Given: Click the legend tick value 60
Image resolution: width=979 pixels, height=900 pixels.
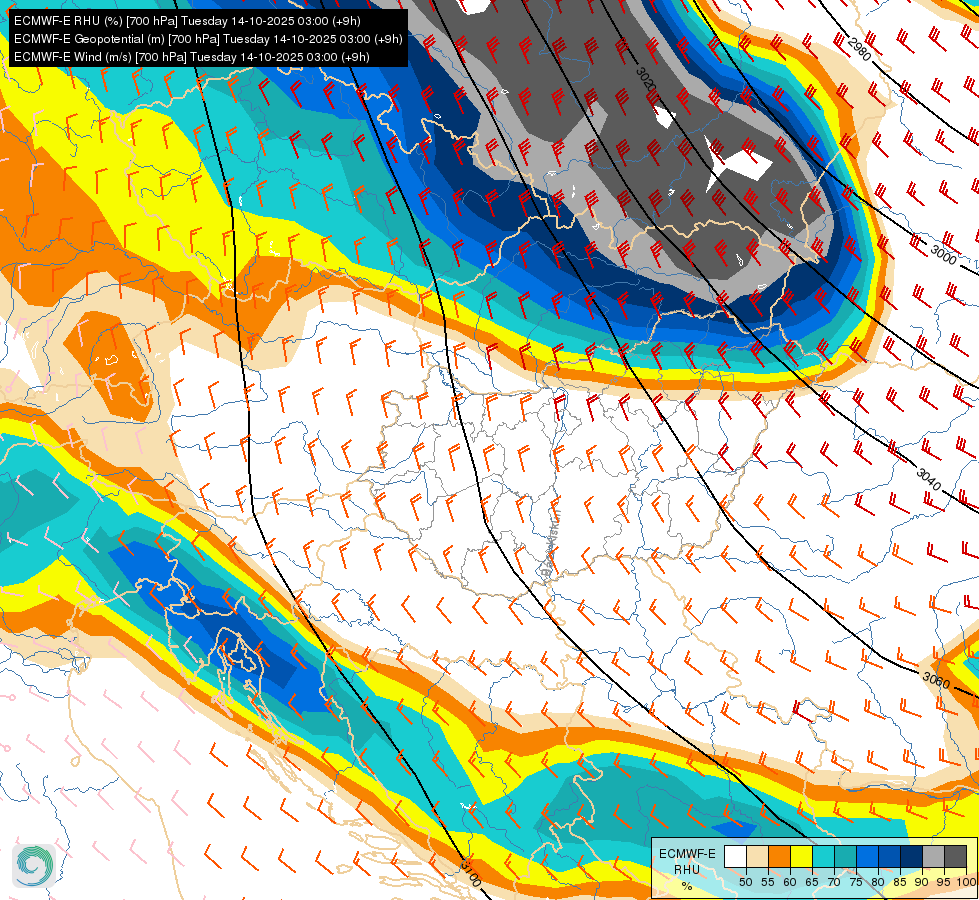Looking at the screenshot, I should (x=790, y=882).
